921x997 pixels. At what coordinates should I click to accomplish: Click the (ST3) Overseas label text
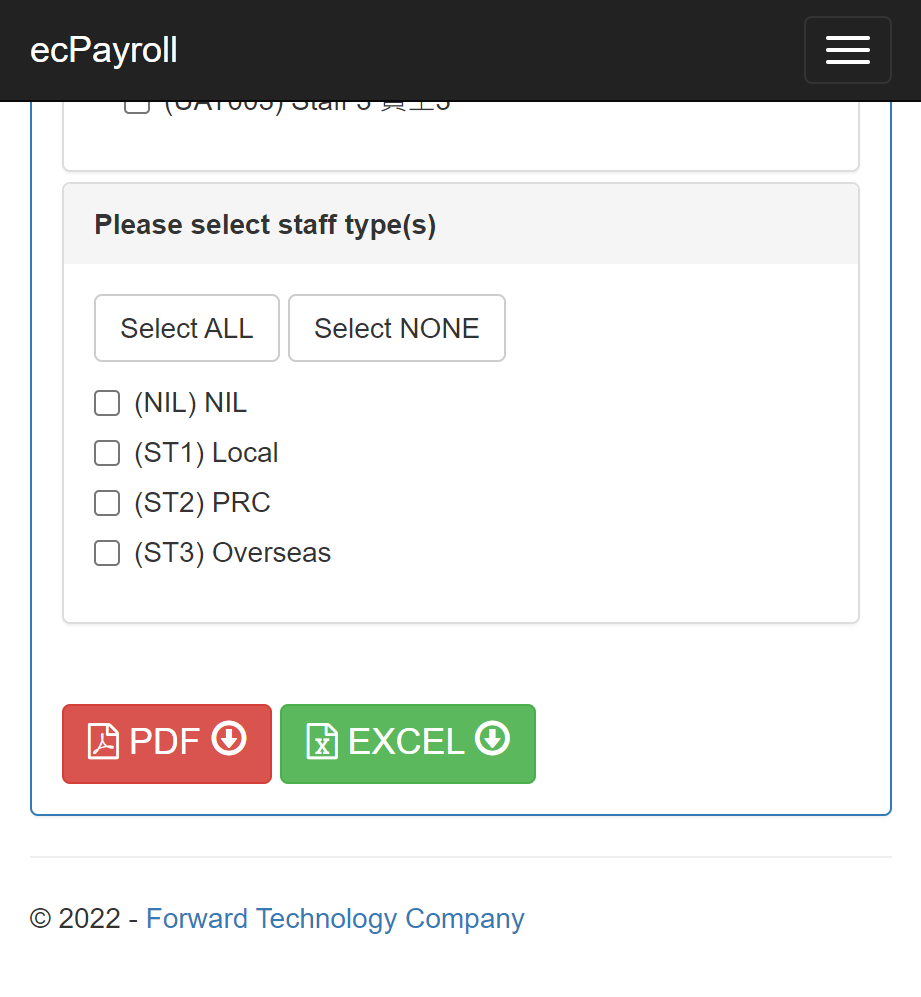pos(233,553)
